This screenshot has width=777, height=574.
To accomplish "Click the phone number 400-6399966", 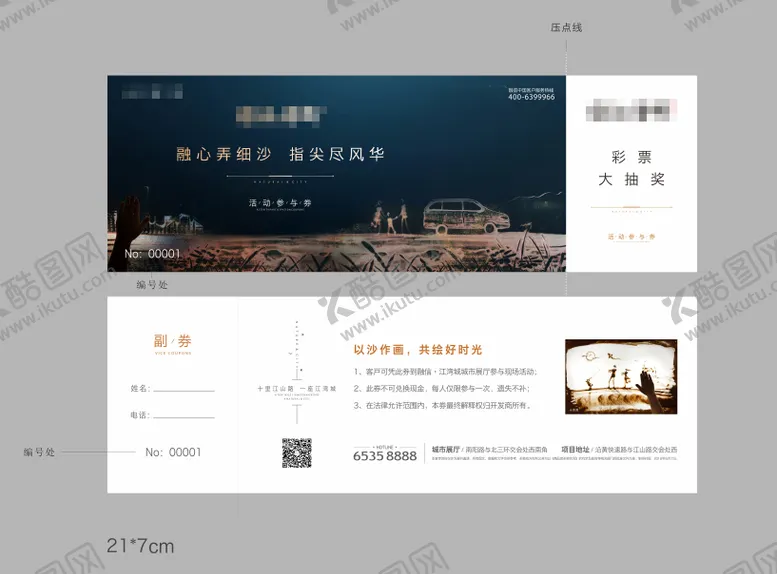I will [x=531, y=97].
